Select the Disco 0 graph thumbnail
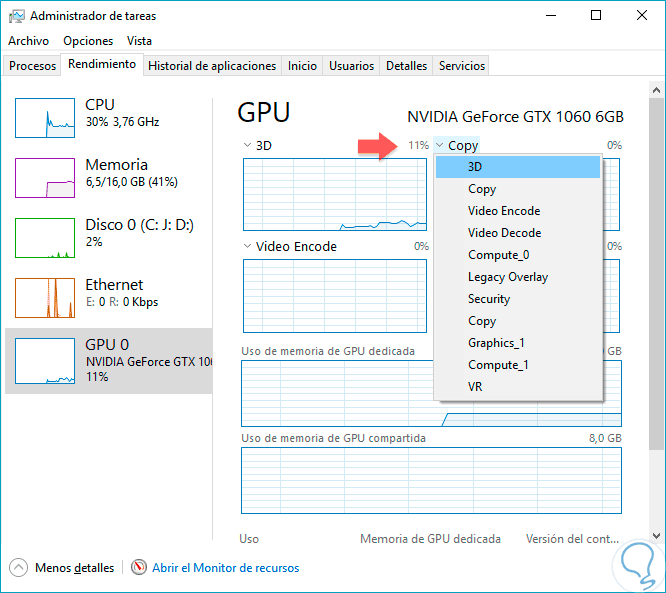Screen dimensions: 666x593 coord(45,238)
